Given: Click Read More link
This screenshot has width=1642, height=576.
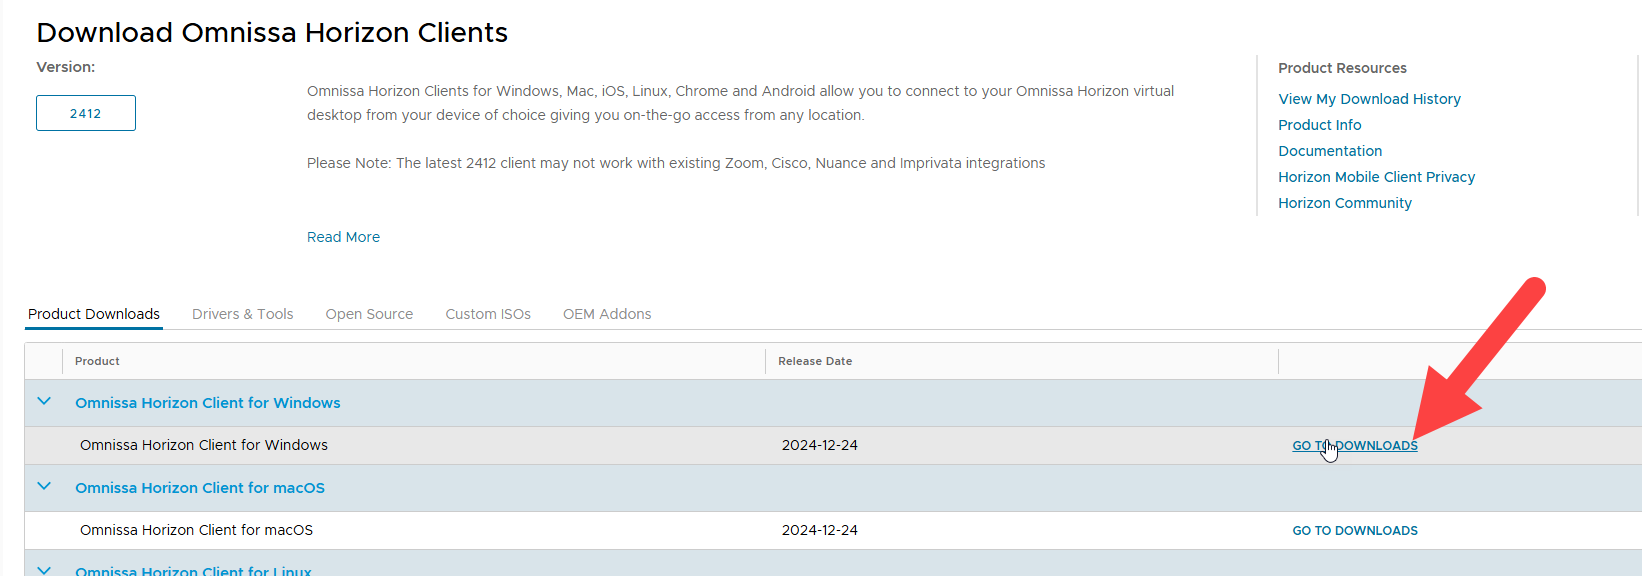Looking at the screenshot, I should click(x=343, y=237).
